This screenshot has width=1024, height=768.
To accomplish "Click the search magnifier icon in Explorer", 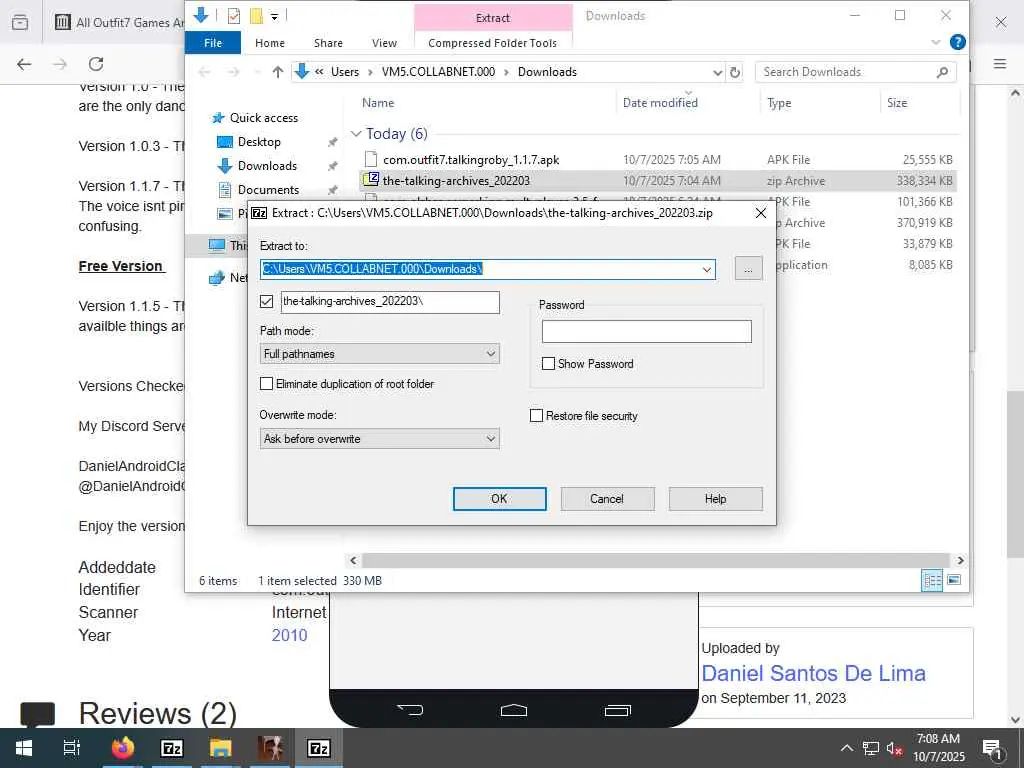I will click(x=942, y=72).
